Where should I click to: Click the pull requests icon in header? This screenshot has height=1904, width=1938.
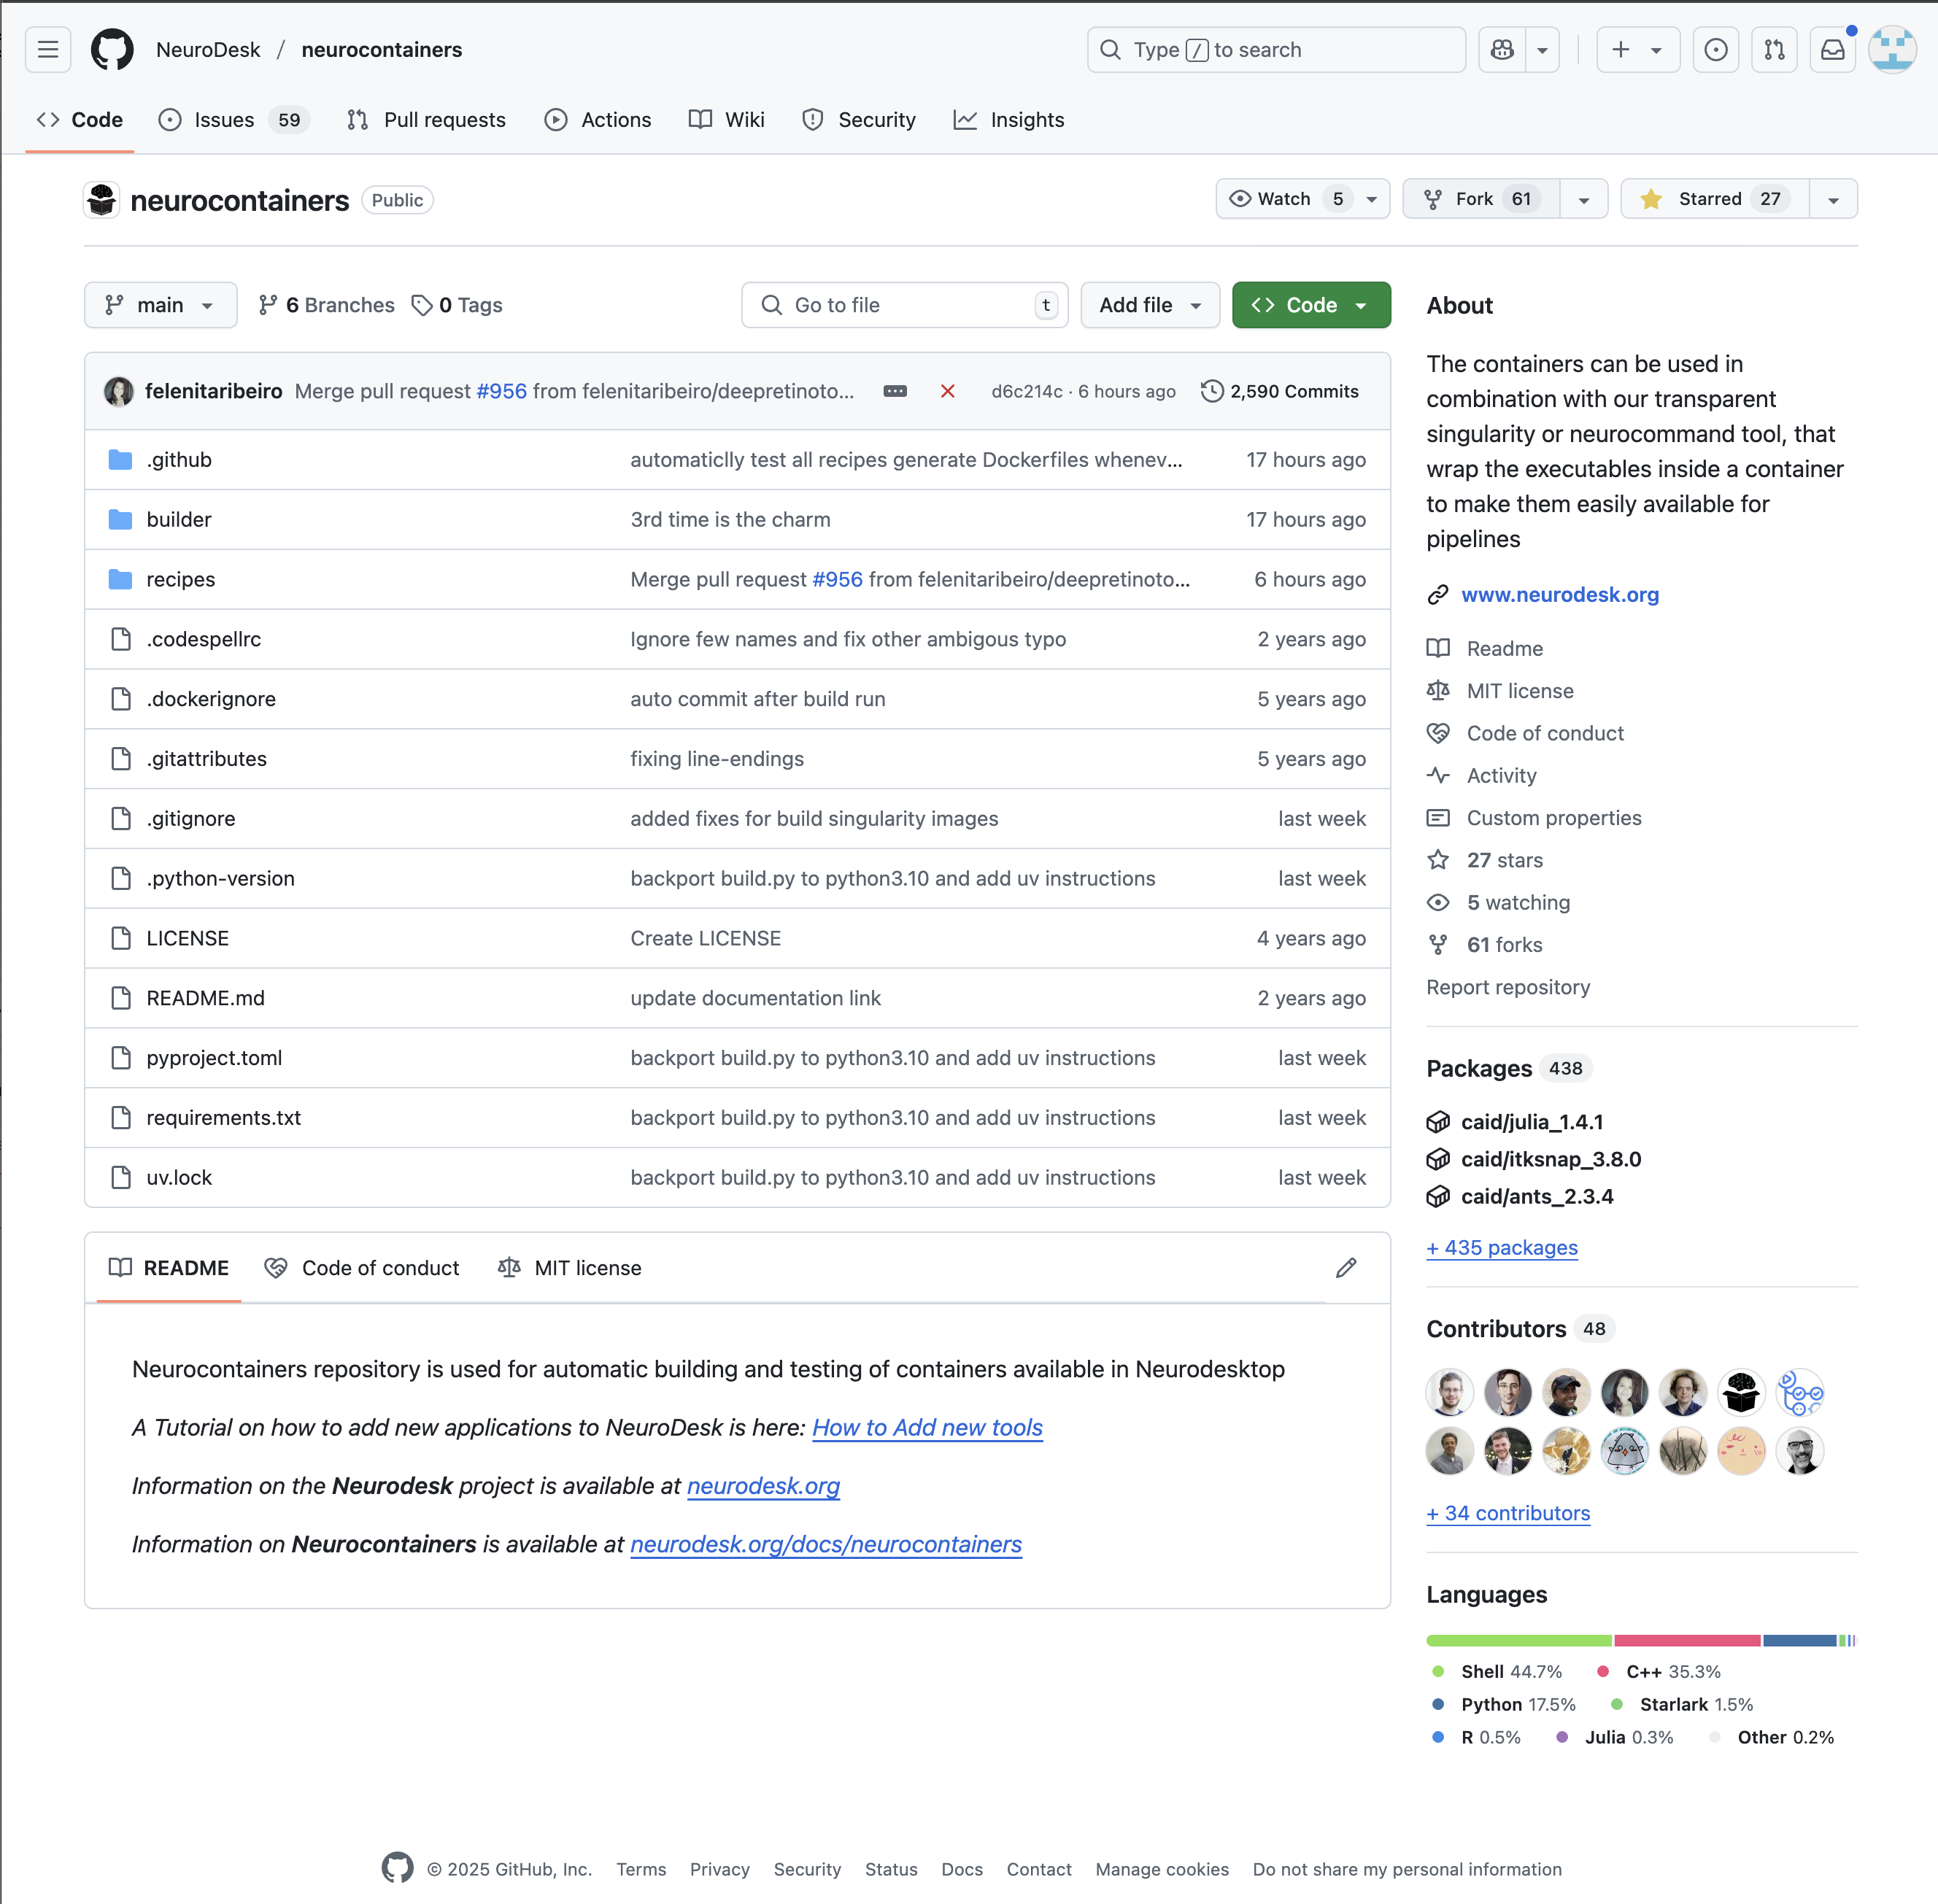(1774, 50)
